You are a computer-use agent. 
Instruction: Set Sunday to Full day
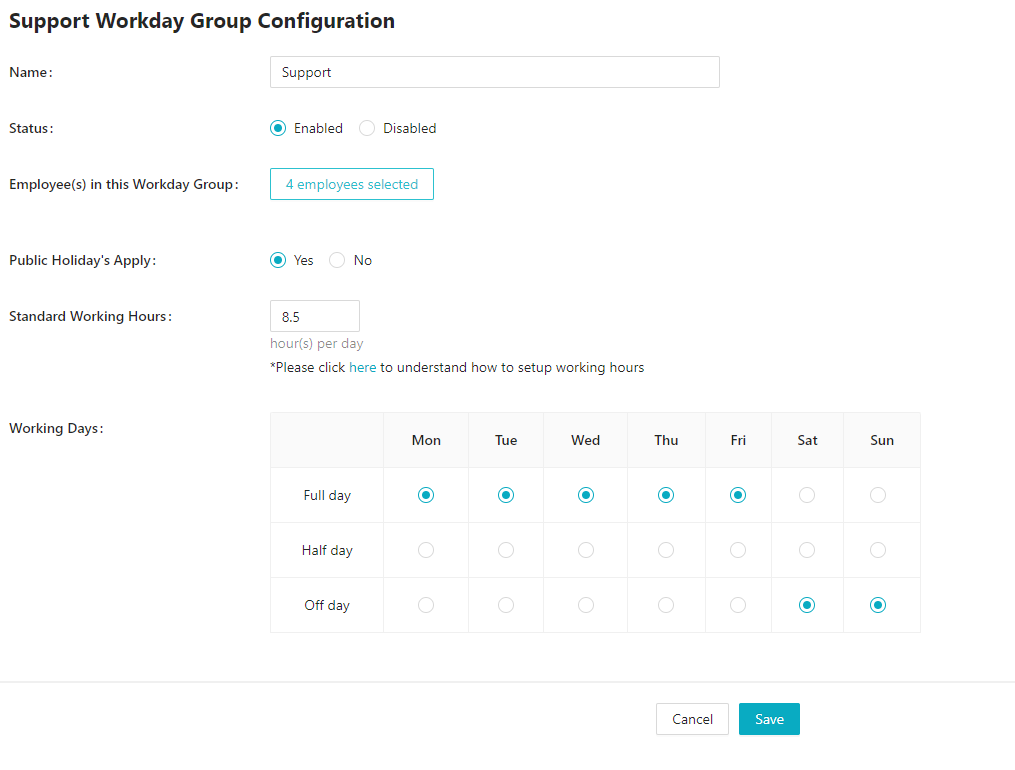[x=878, y=495]
